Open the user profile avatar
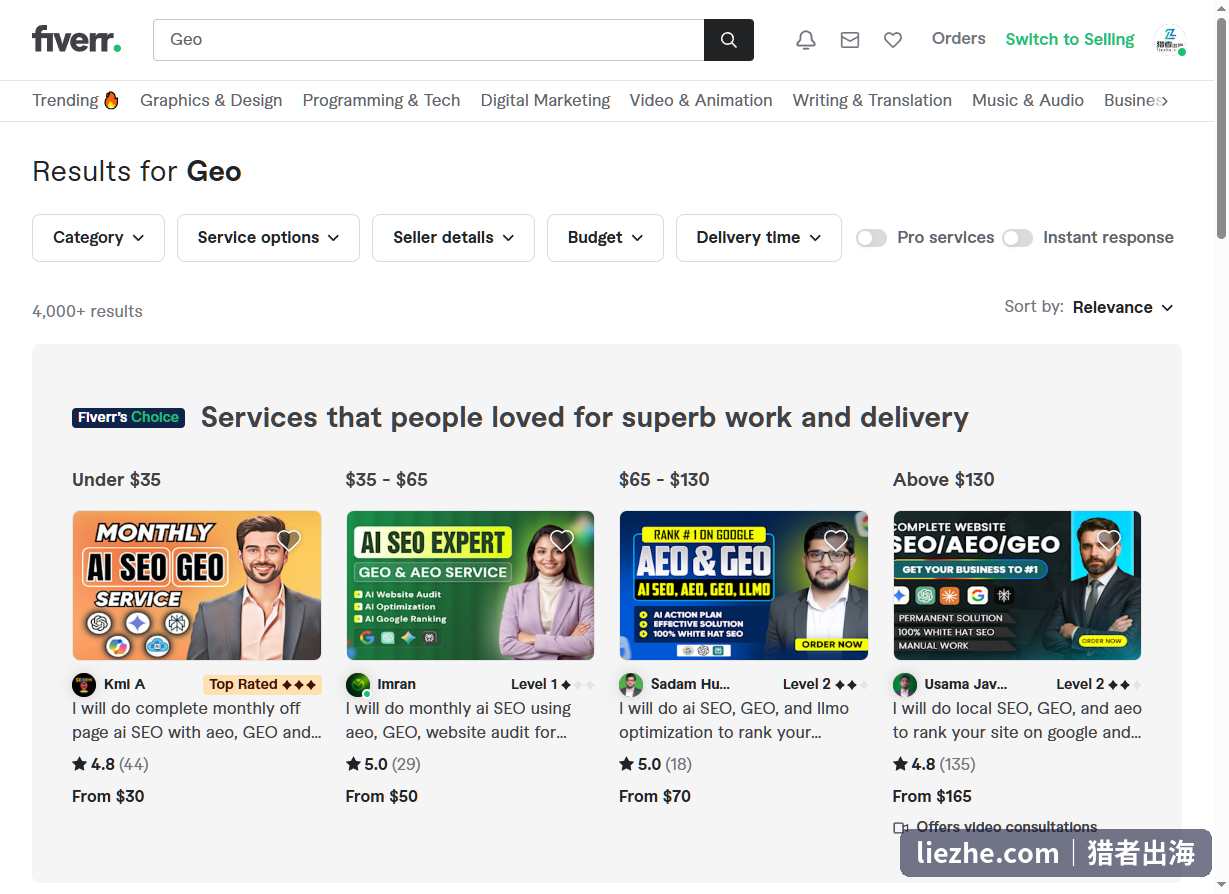 coord(1169,40)
